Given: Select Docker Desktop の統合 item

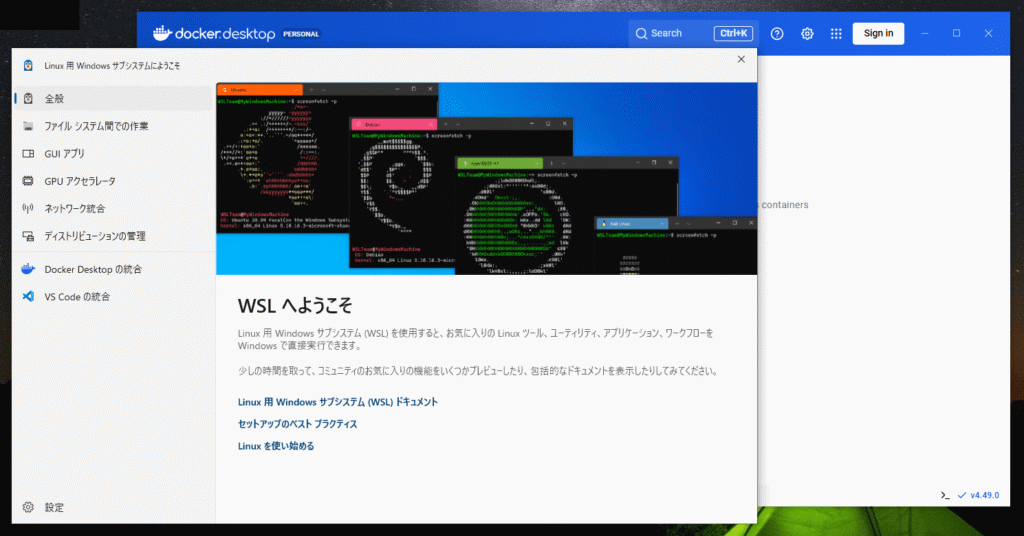Looking at the screenshot, I should 93,269.
